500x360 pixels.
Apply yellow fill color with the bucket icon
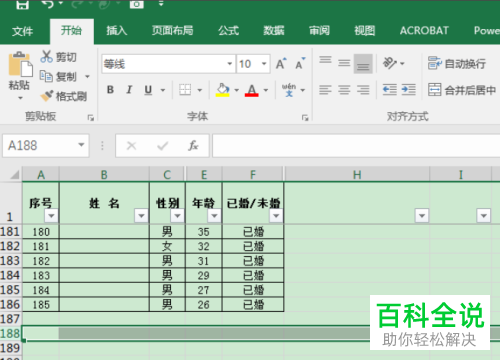click(x=223, y=90)
